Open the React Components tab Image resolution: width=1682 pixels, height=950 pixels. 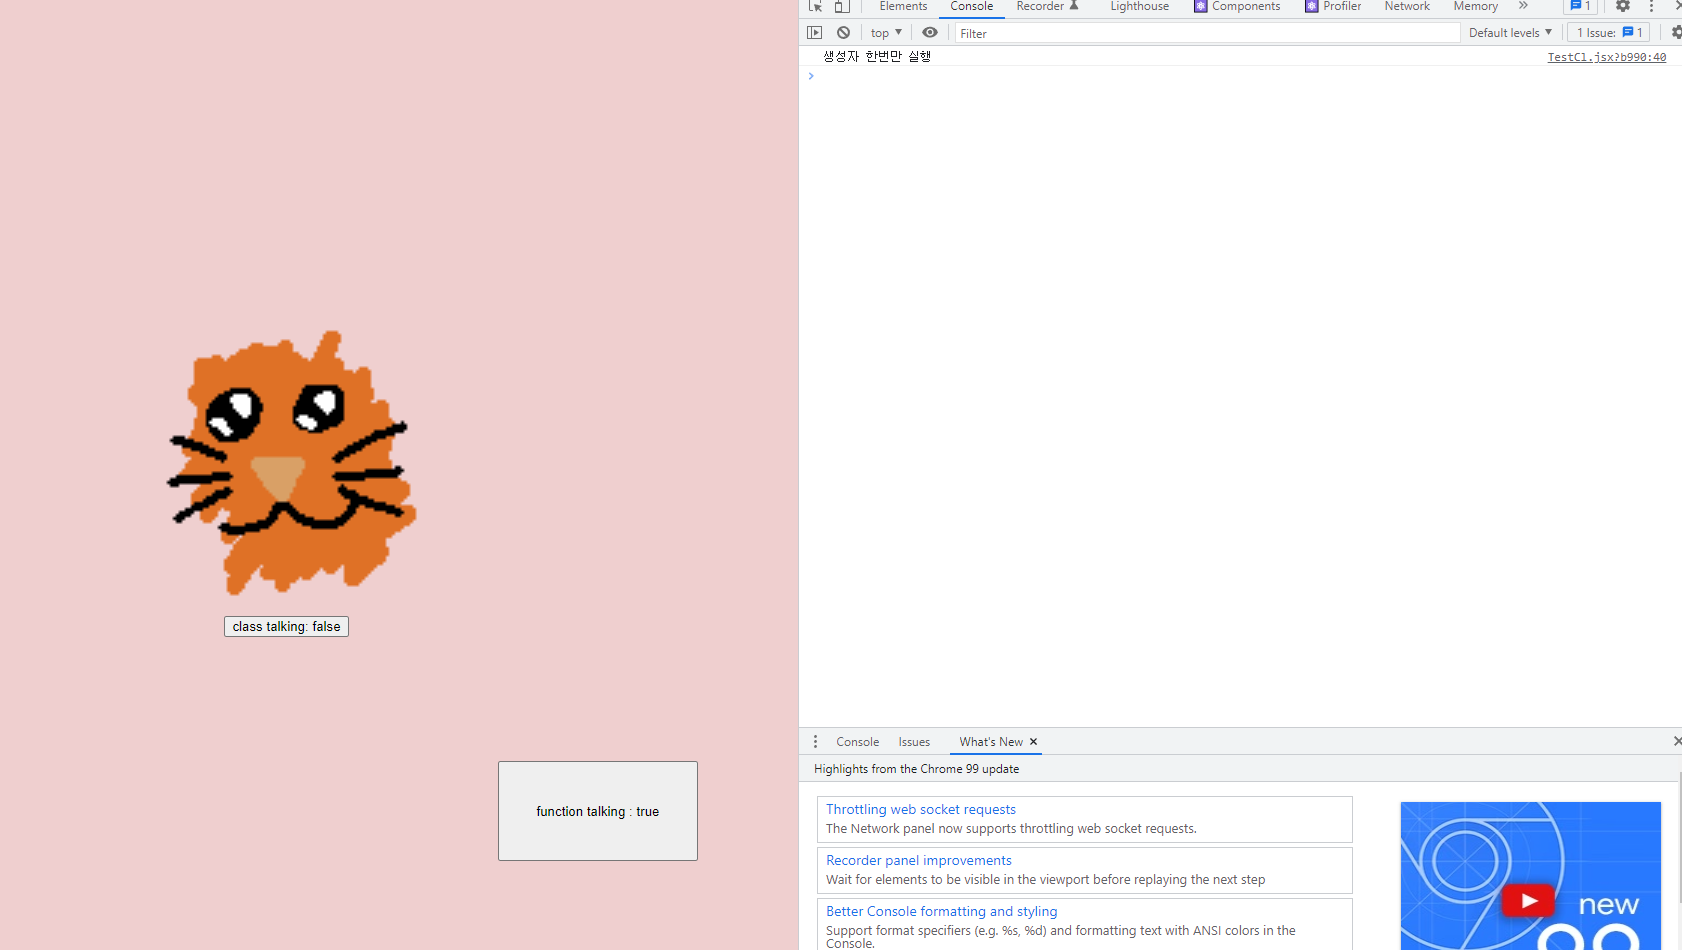pyautogui.click(x=1237, y=6)
